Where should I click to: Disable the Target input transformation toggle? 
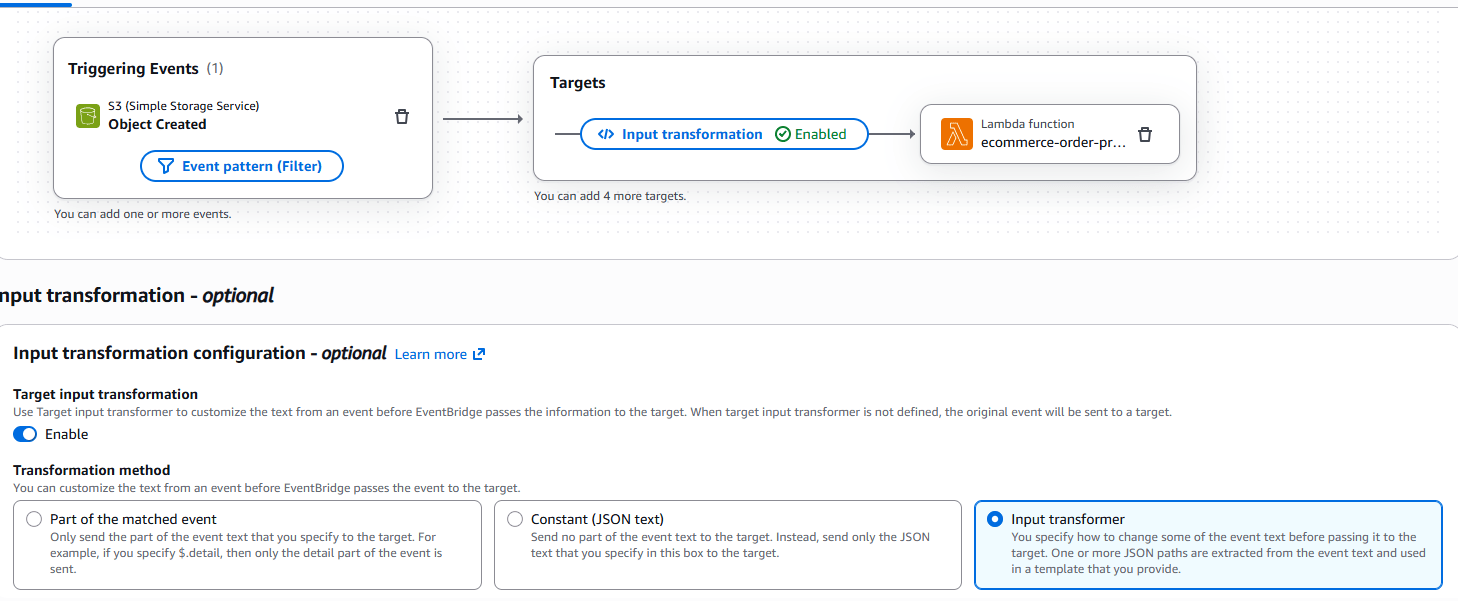25,434
